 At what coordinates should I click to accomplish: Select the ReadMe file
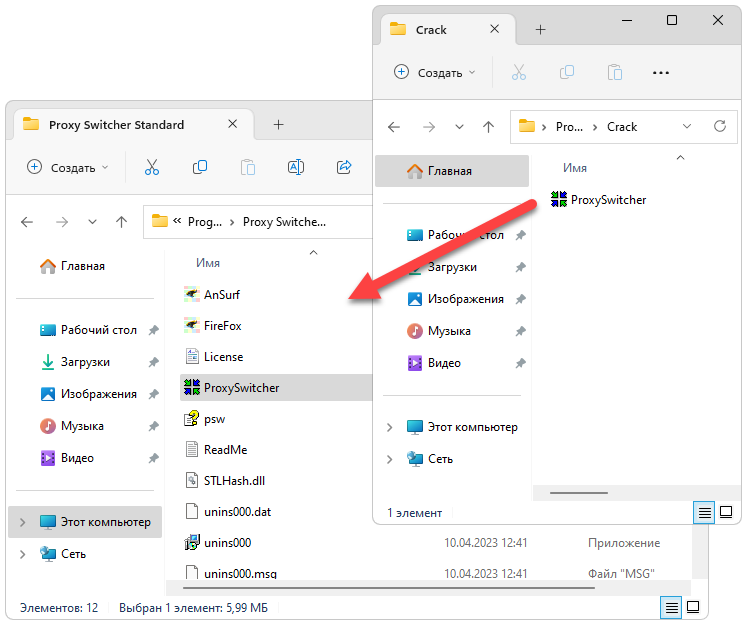coord(216,450)
